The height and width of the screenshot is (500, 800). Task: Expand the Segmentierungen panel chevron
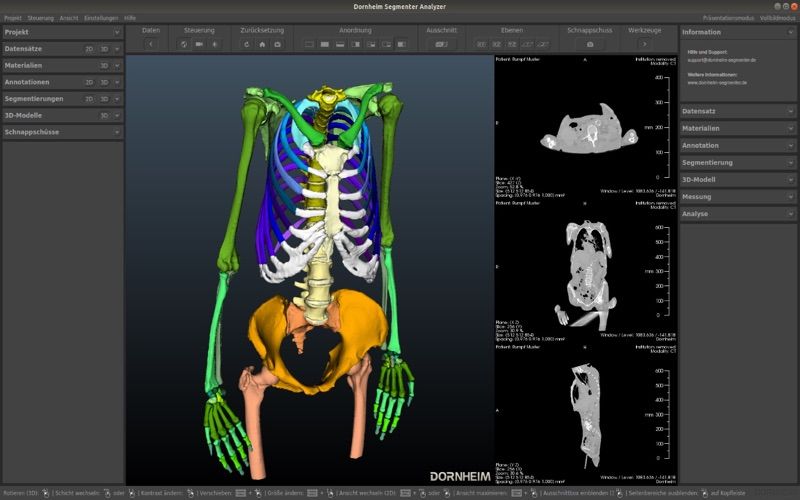click(117, 99)
